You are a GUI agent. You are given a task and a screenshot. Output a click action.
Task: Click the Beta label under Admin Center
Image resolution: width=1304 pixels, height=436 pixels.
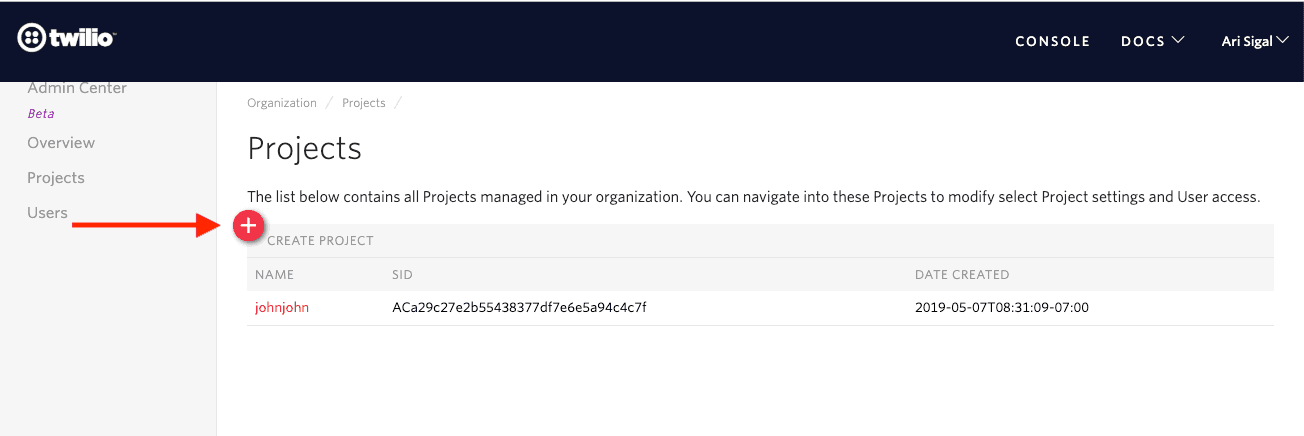pyautogui.click(x=41, y=114)
